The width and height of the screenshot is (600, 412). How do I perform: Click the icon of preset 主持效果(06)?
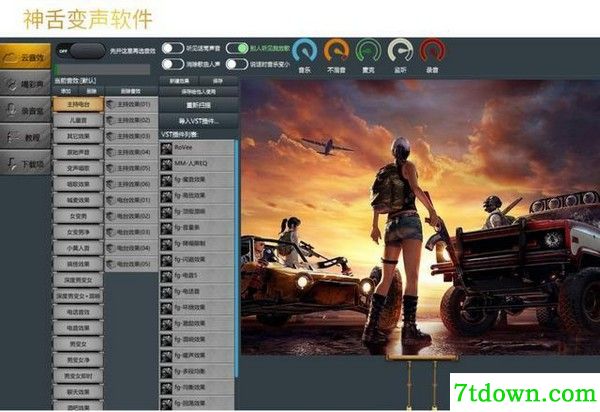point(111,184)
